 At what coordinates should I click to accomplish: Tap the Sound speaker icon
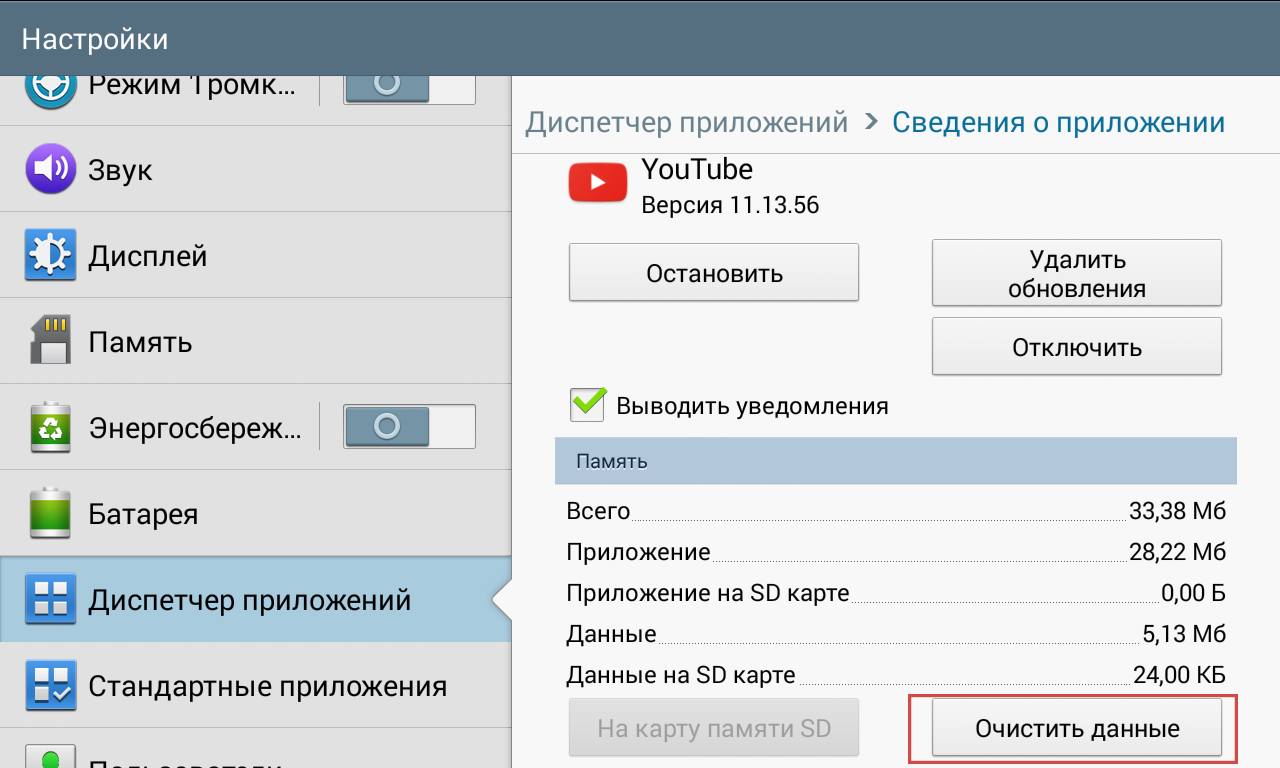50,169
